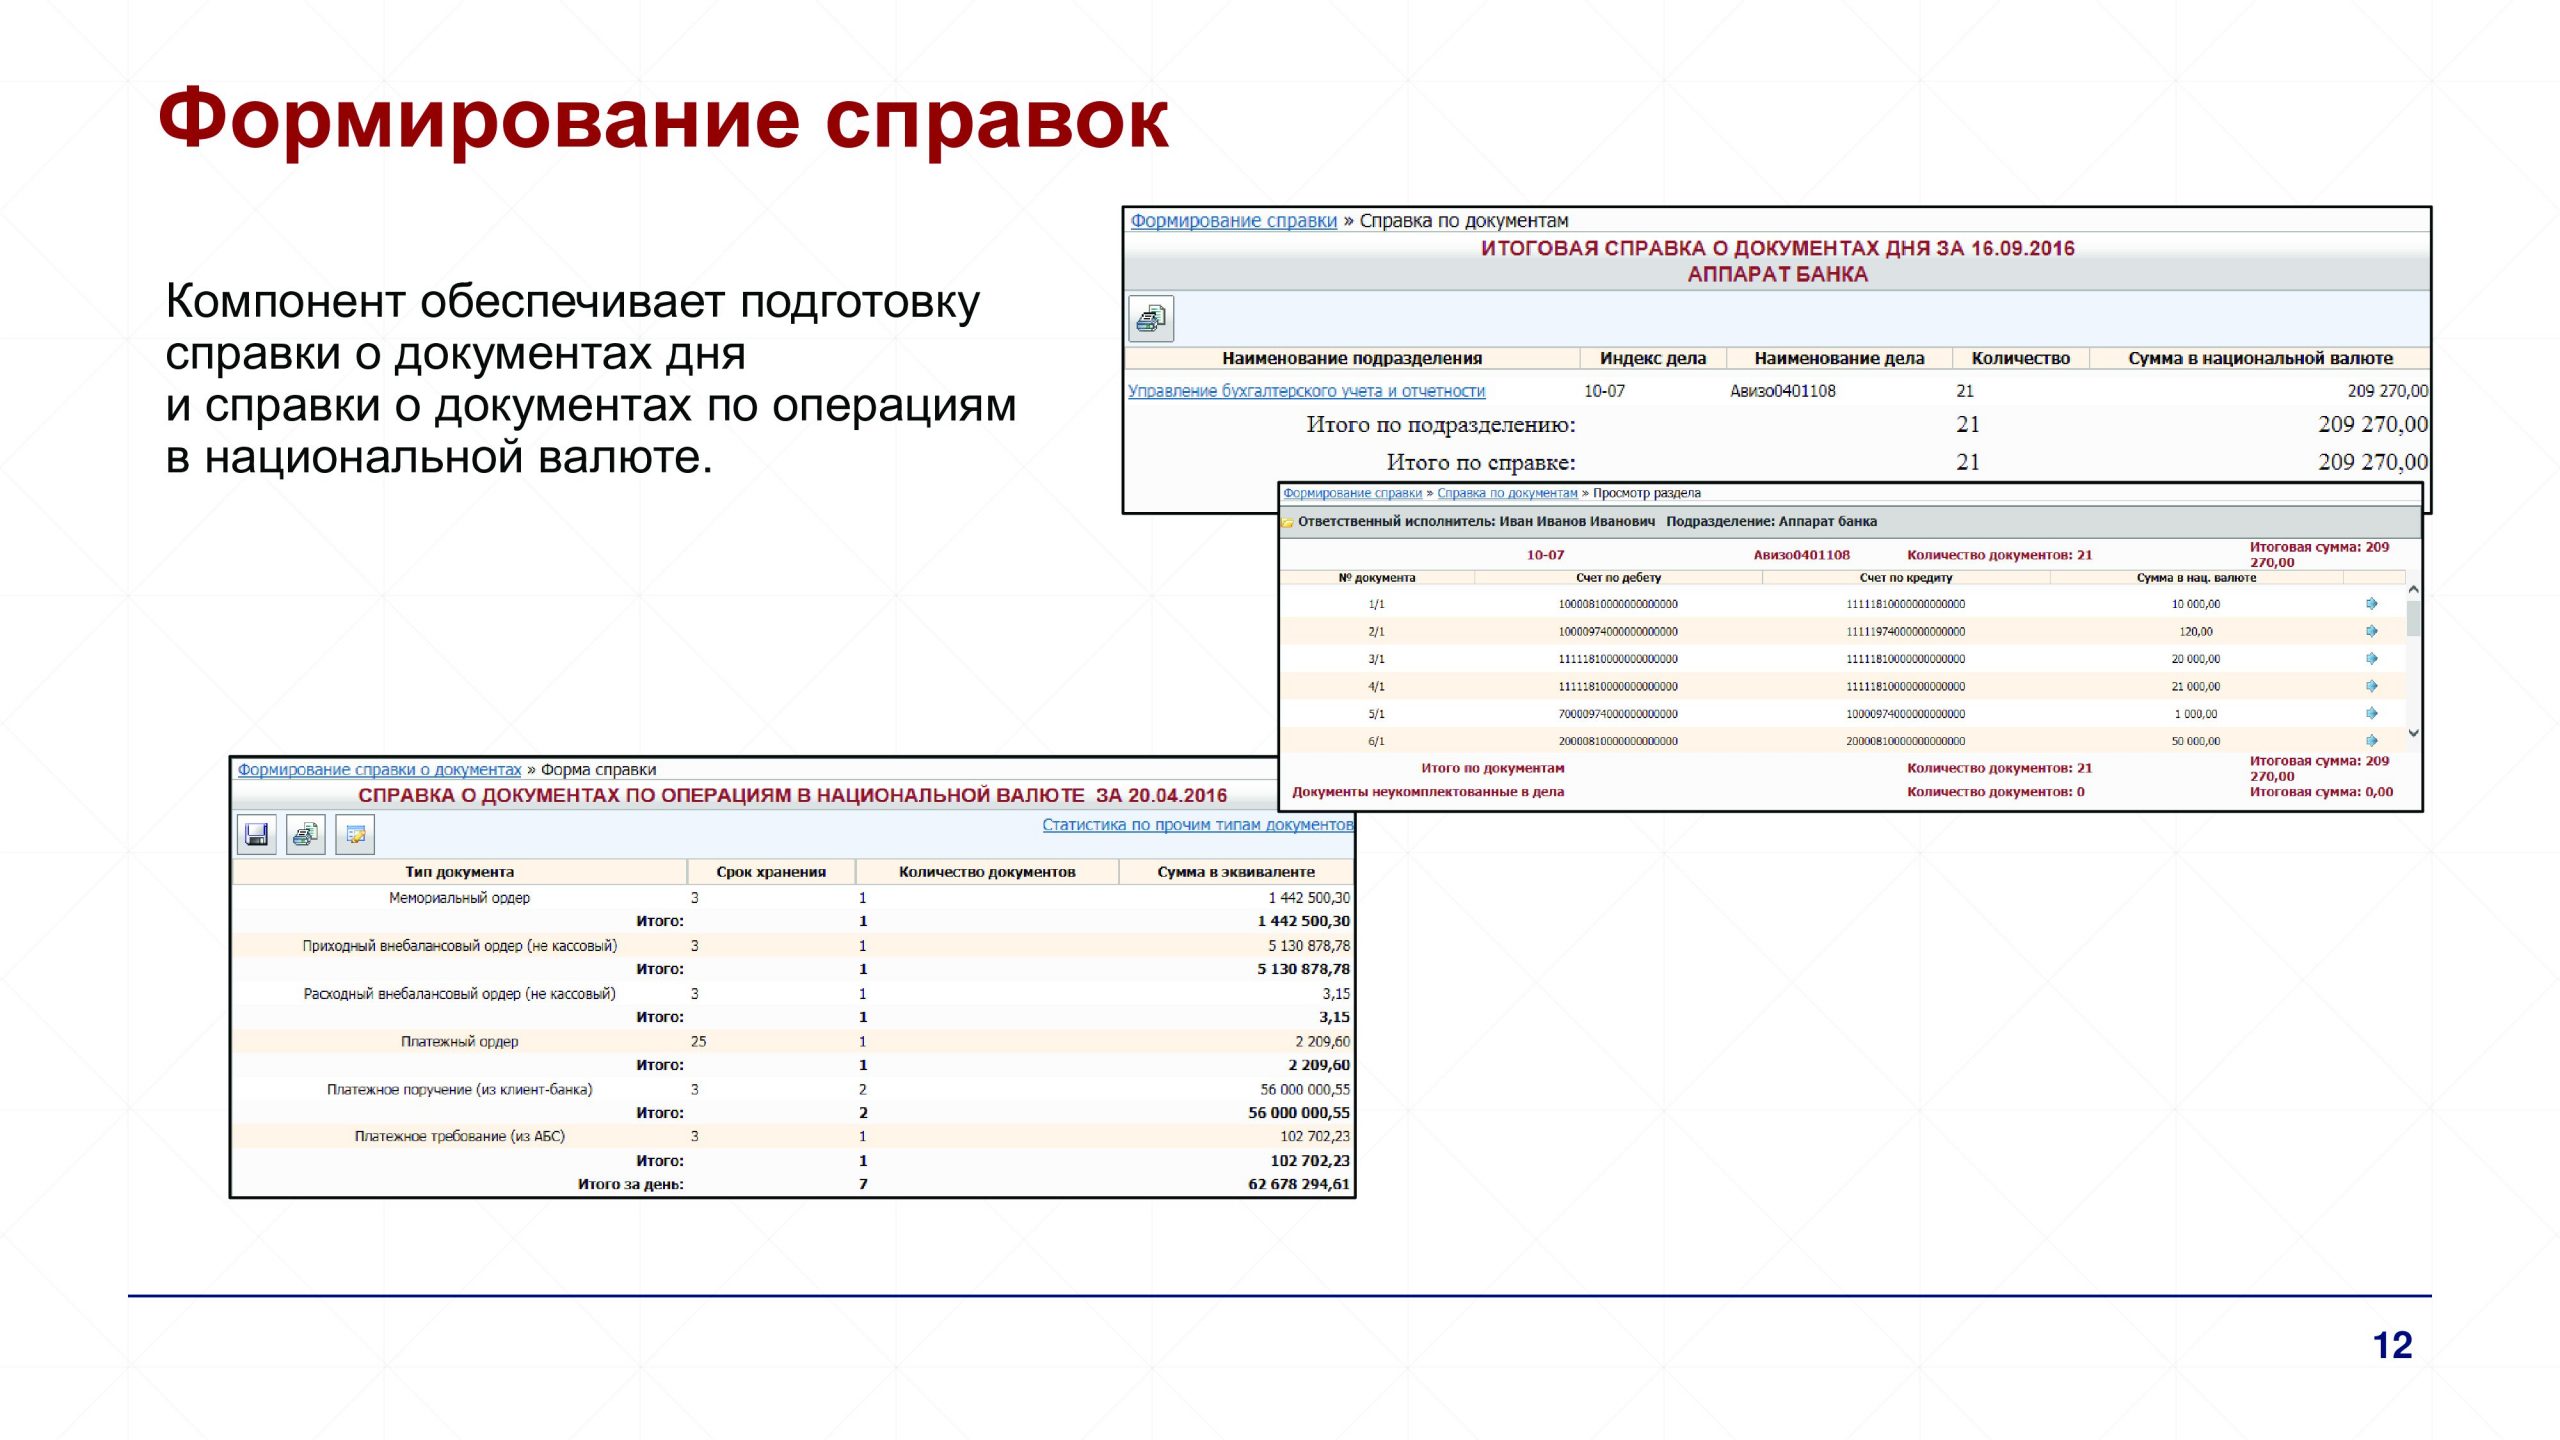Select the 'Платежное требование (из АБС)' row
2560x1440 pixels.
click(x=793, y=1137)
